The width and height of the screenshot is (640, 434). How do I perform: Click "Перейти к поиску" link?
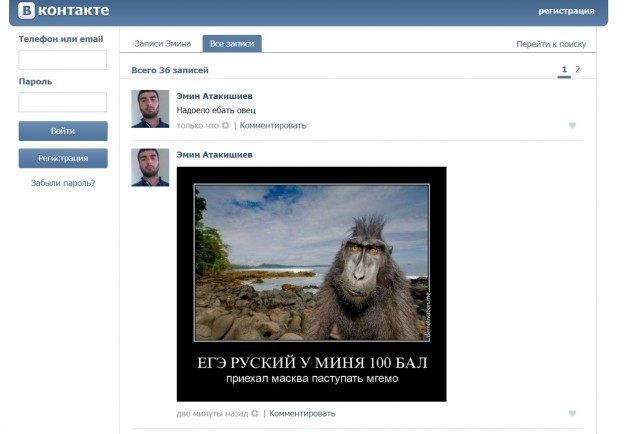tap(551, 44)
